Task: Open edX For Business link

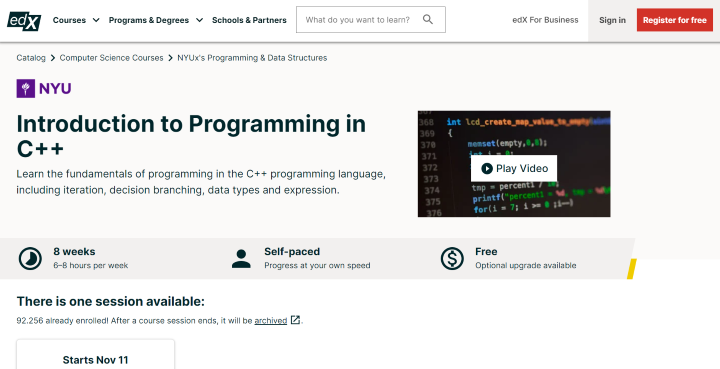Action: pyautogui.click(x=545, y=20)
